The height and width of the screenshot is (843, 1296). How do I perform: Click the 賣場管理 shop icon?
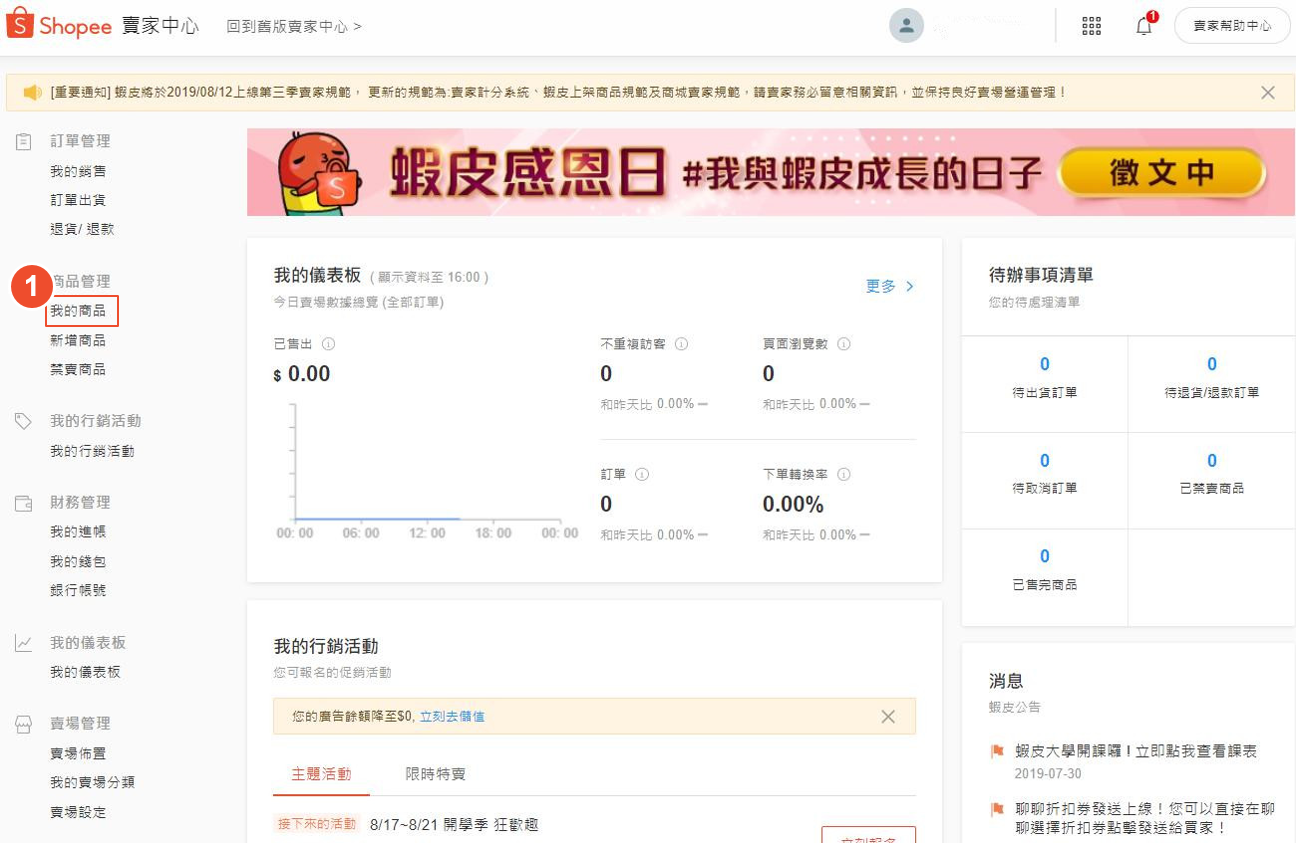coord(23,724)
